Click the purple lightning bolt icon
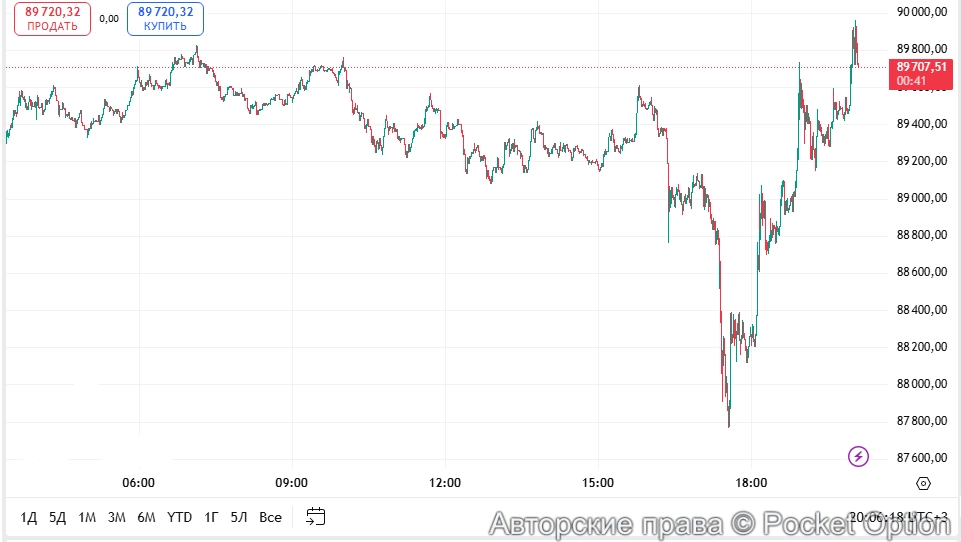Image resolution: width=961 pixels, height=542 pixels. pos(858,457)
